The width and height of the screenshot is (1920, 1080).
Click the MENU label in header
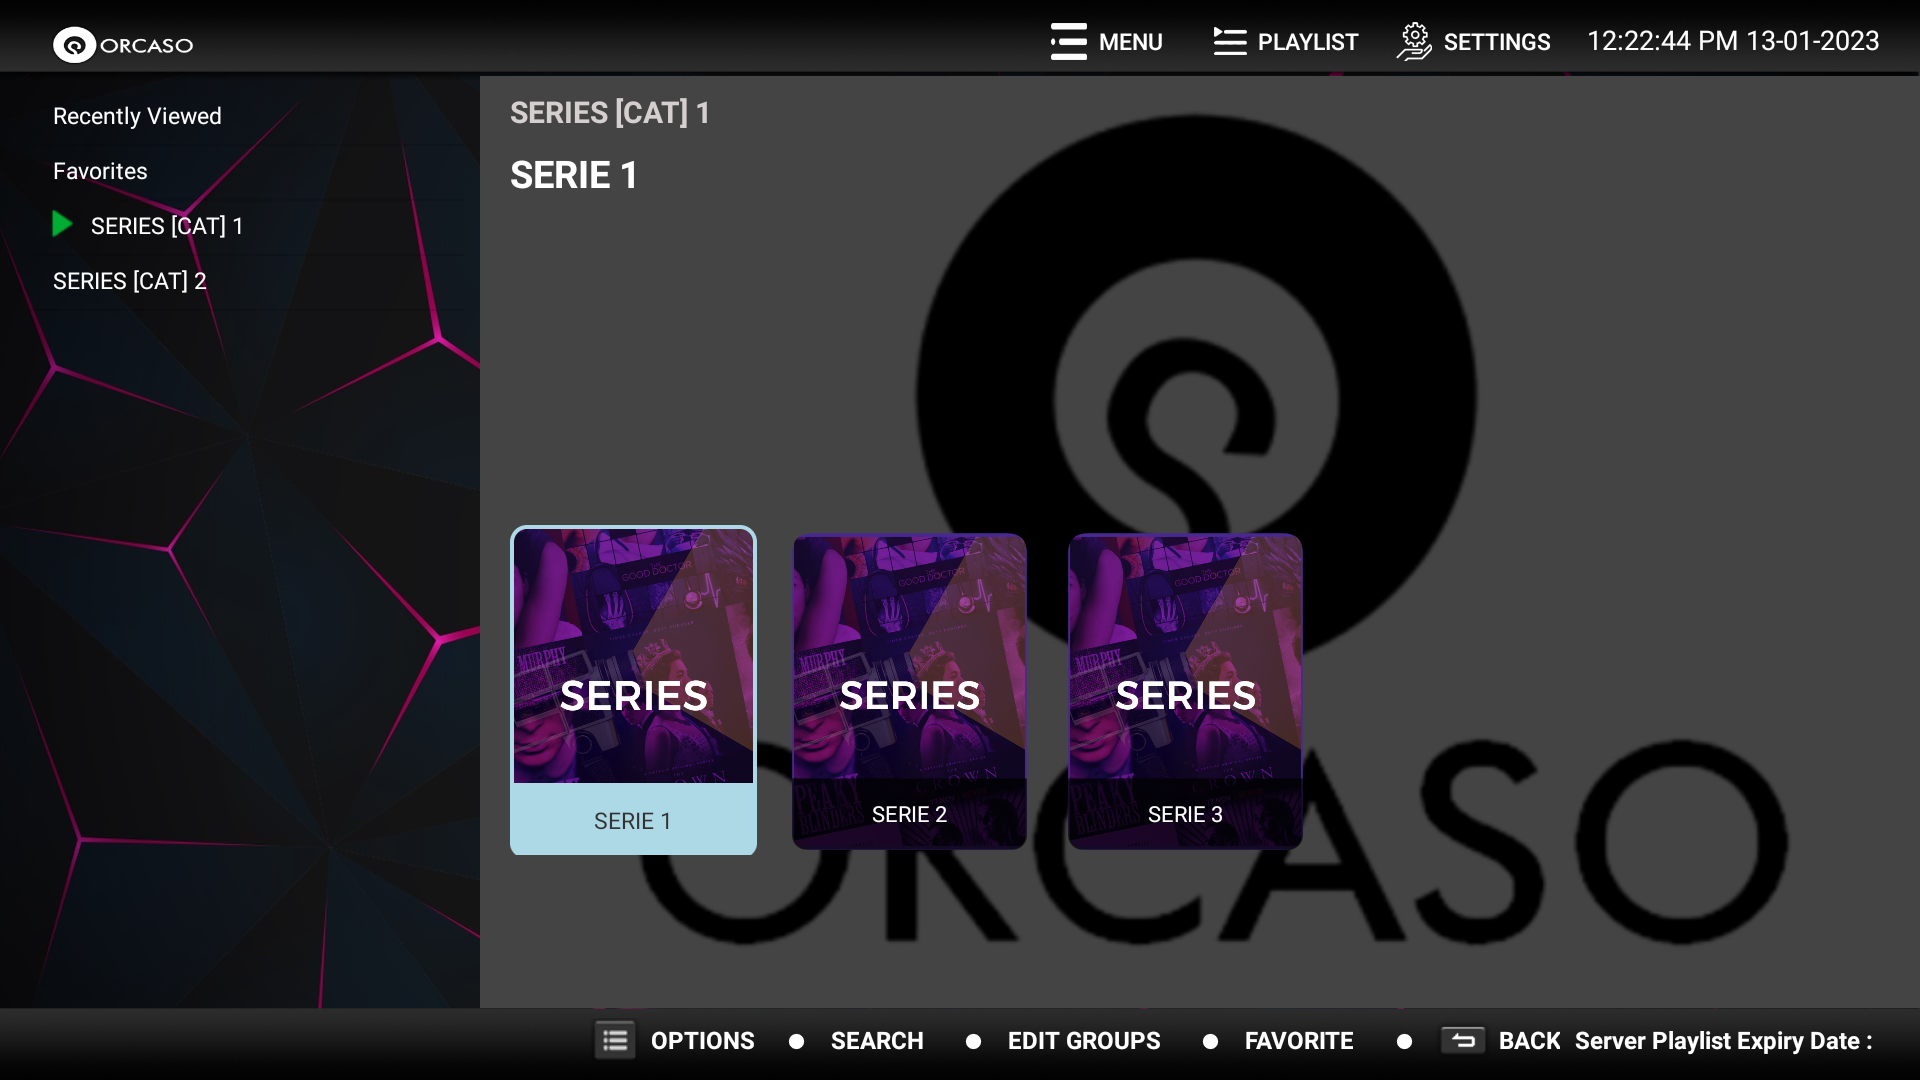(x=1131, y=42)
